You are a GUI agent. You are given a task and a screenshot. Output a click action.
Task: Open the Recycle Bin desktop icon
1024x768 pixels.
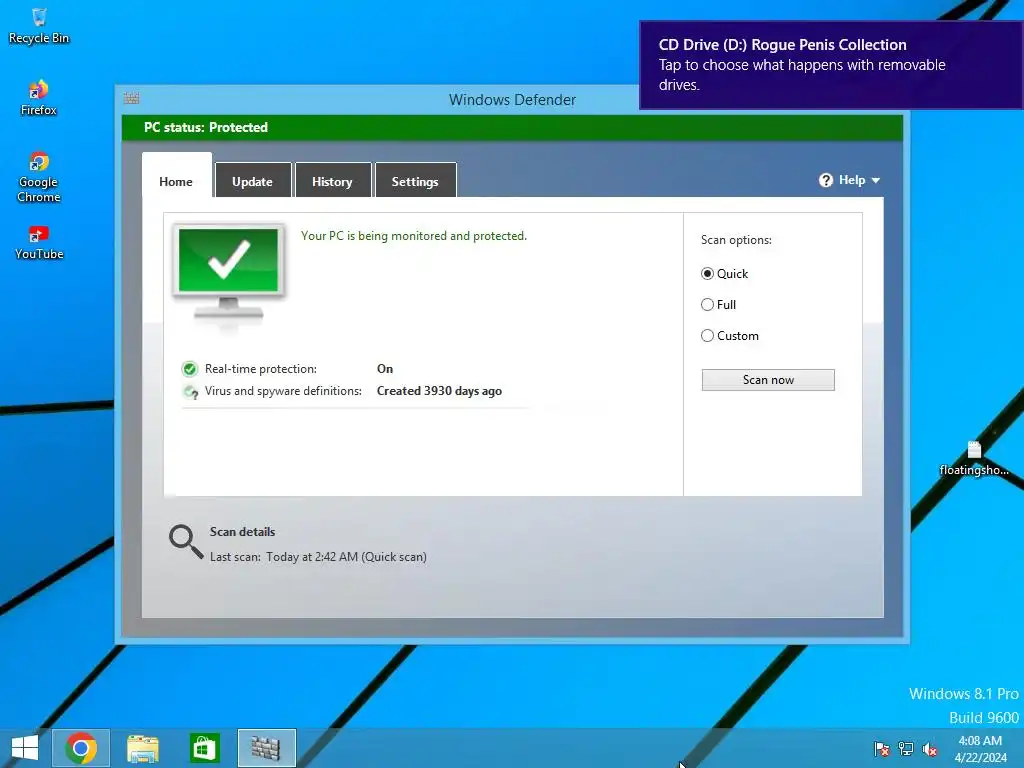[x=39, y=25]
